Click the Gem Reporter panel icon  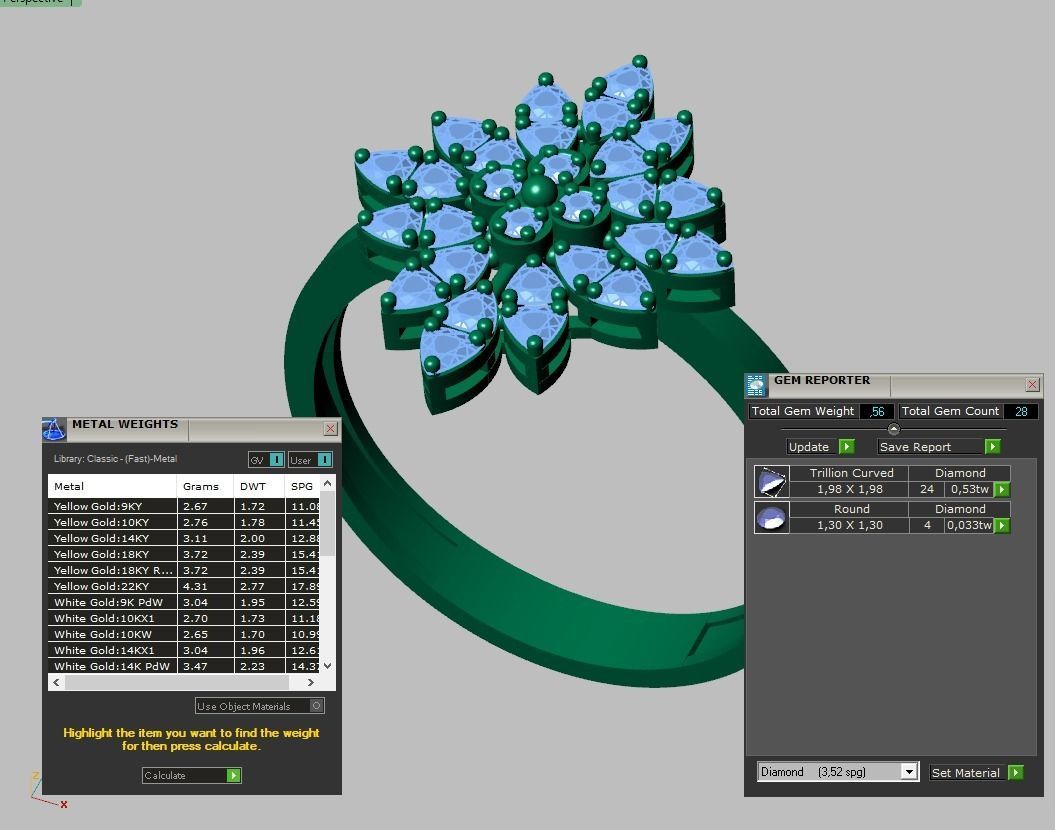click(x=756, y=385)
